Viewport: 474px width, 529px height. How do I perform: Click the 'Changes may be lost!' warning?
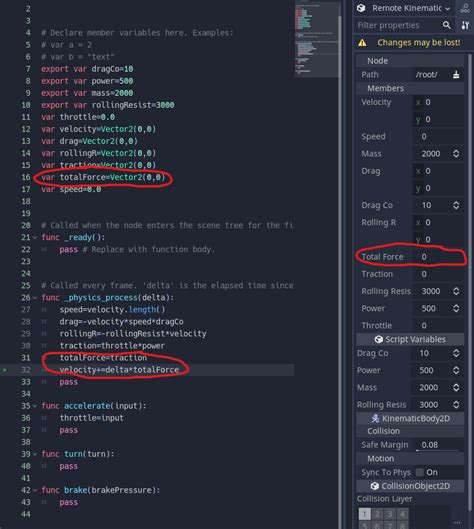(418, 43)
